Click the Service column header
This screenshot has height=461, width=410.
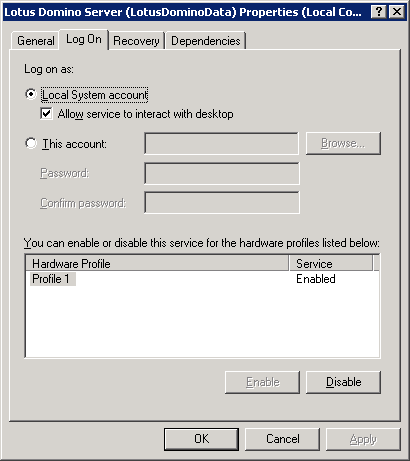pos(331,264)
